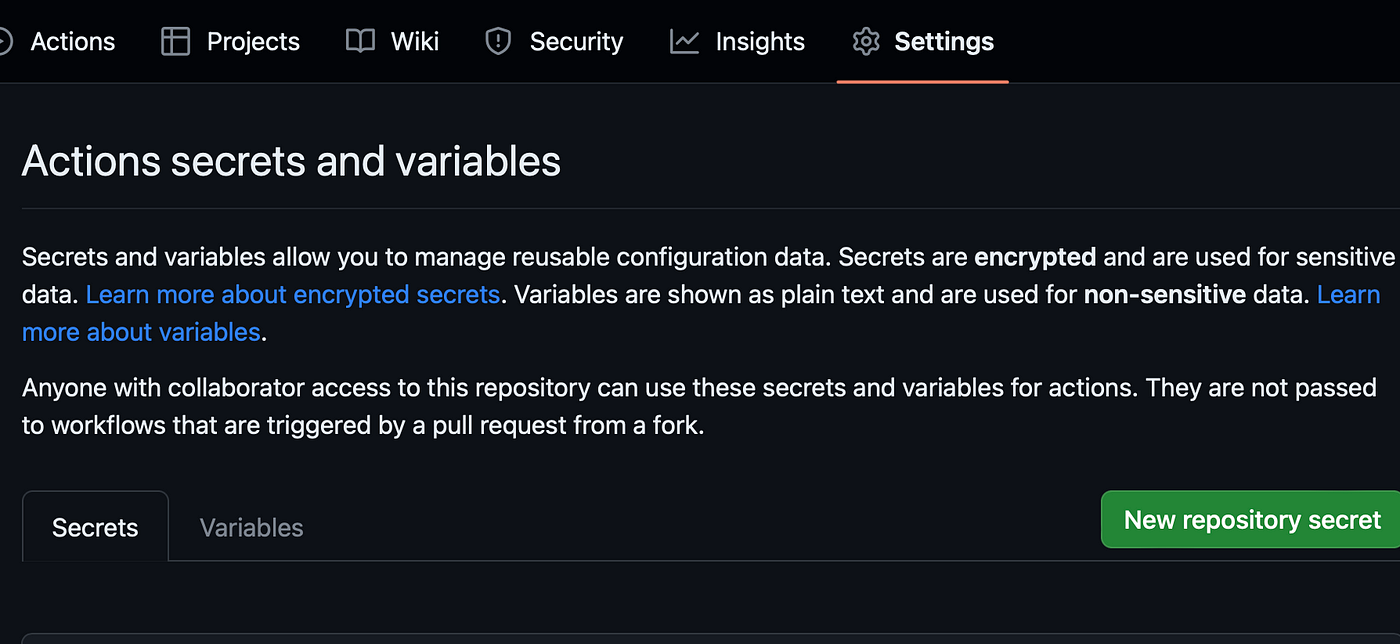The height and width of the screenshot is (644, 1400).
Task: Switch to the Security tab label
Action: pos(576,42)
